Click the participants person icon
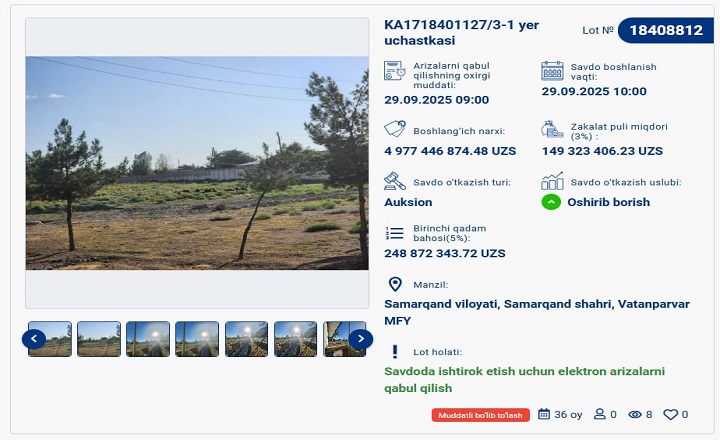This screenshot has width=720, height=440. click(x=599, y=414)
